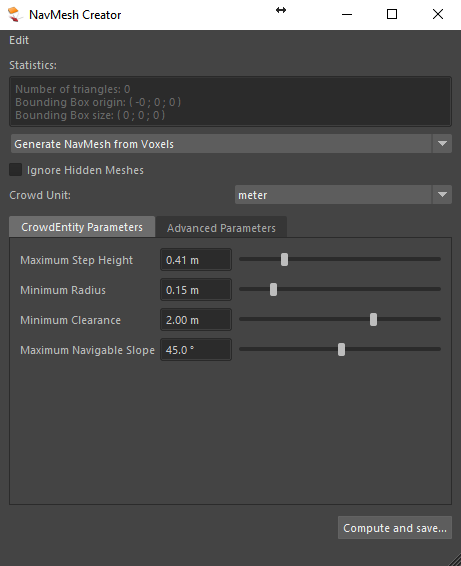The height and width of the screenshot is (566, 461).
Task: Click the Minimum Clearance slider handle
Action: (373, 319)
